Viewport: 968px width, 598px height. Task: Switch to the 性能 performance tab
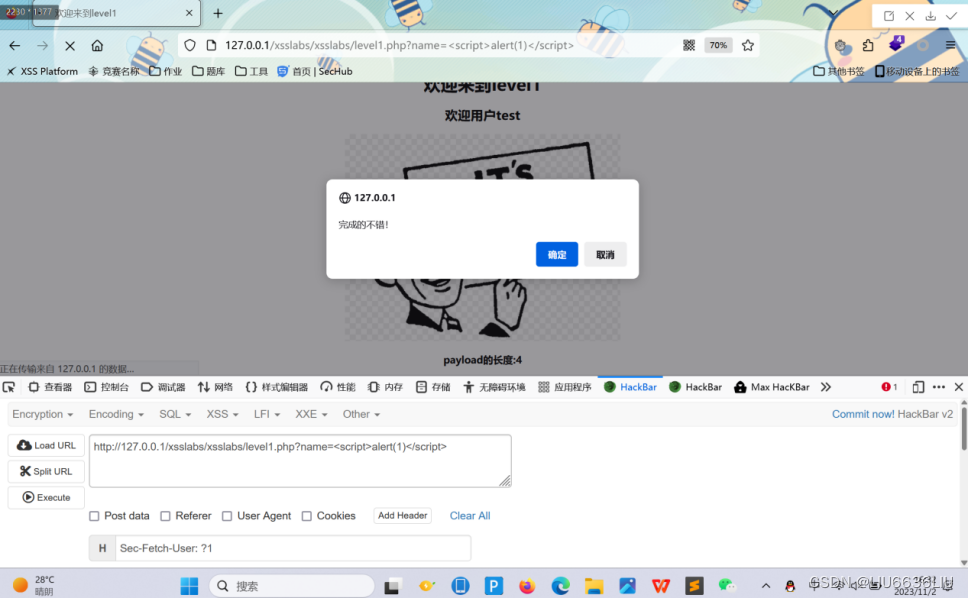tap(338, 387)
